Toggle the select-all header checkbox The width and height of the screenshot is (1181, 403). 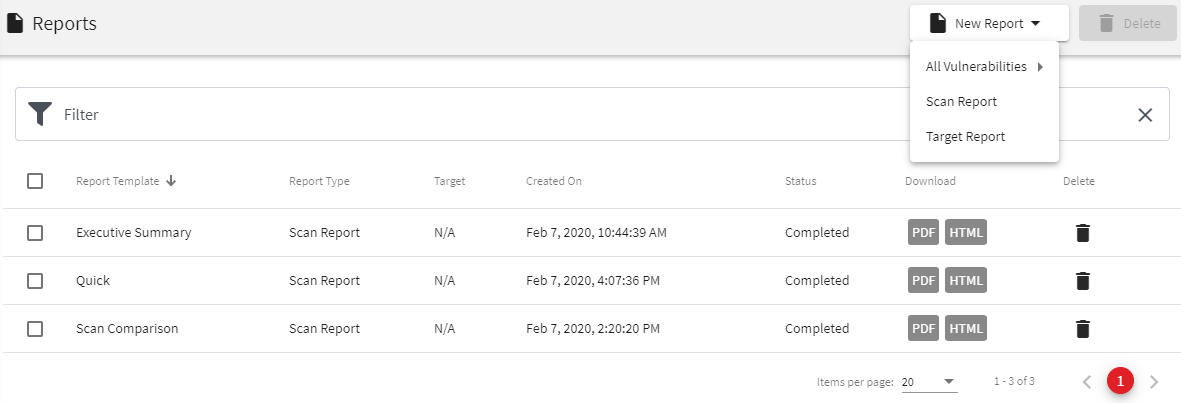click(35, 181)
